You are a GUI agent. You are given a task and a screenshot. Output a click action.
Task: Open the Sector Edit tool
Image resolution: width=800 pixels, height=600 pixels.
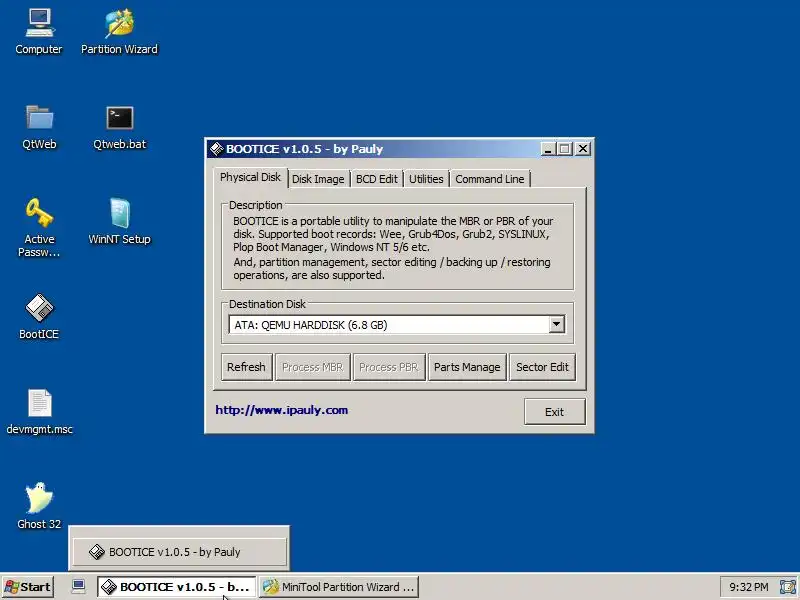(x=542, y=367)
